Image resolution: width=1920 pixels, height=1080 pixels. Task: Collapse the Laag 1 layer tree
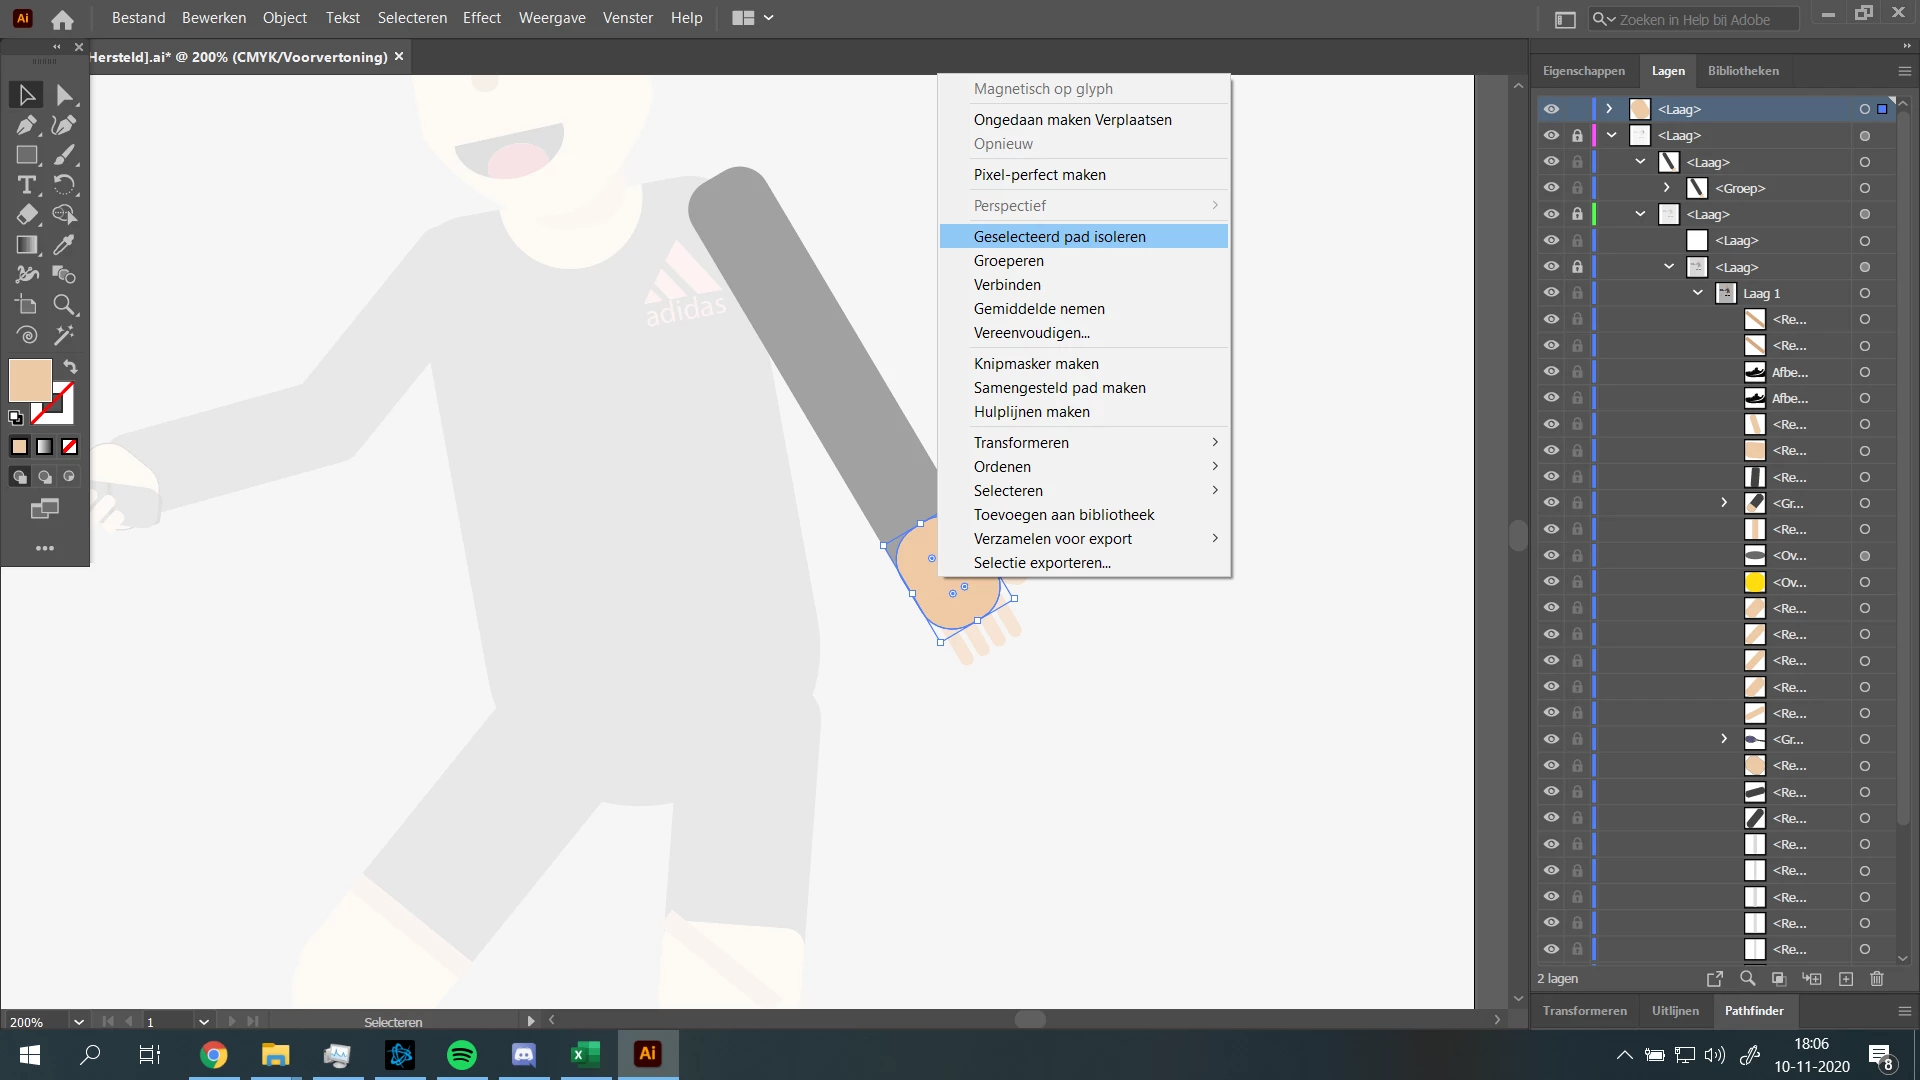click(x=1698, y=293)
